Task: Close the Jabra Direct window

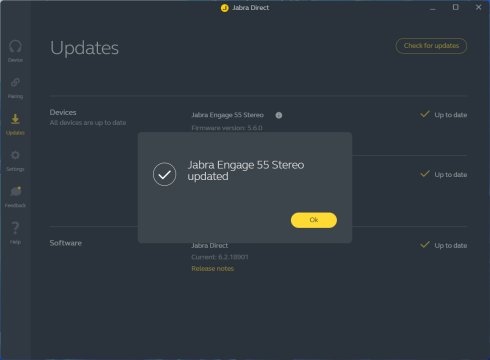Action: click(x=478, y=7)
